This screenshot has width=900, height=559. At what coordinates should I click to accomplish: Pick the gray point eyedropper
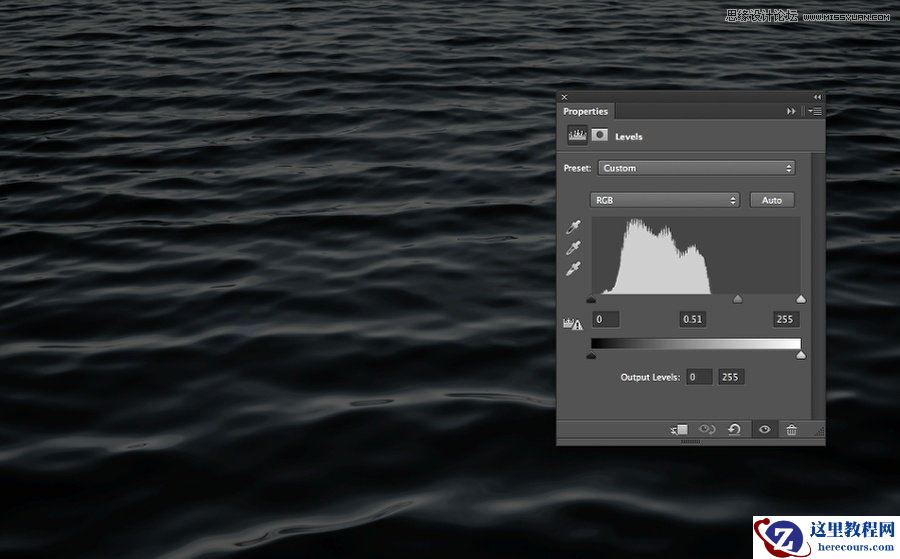(573, 248)
